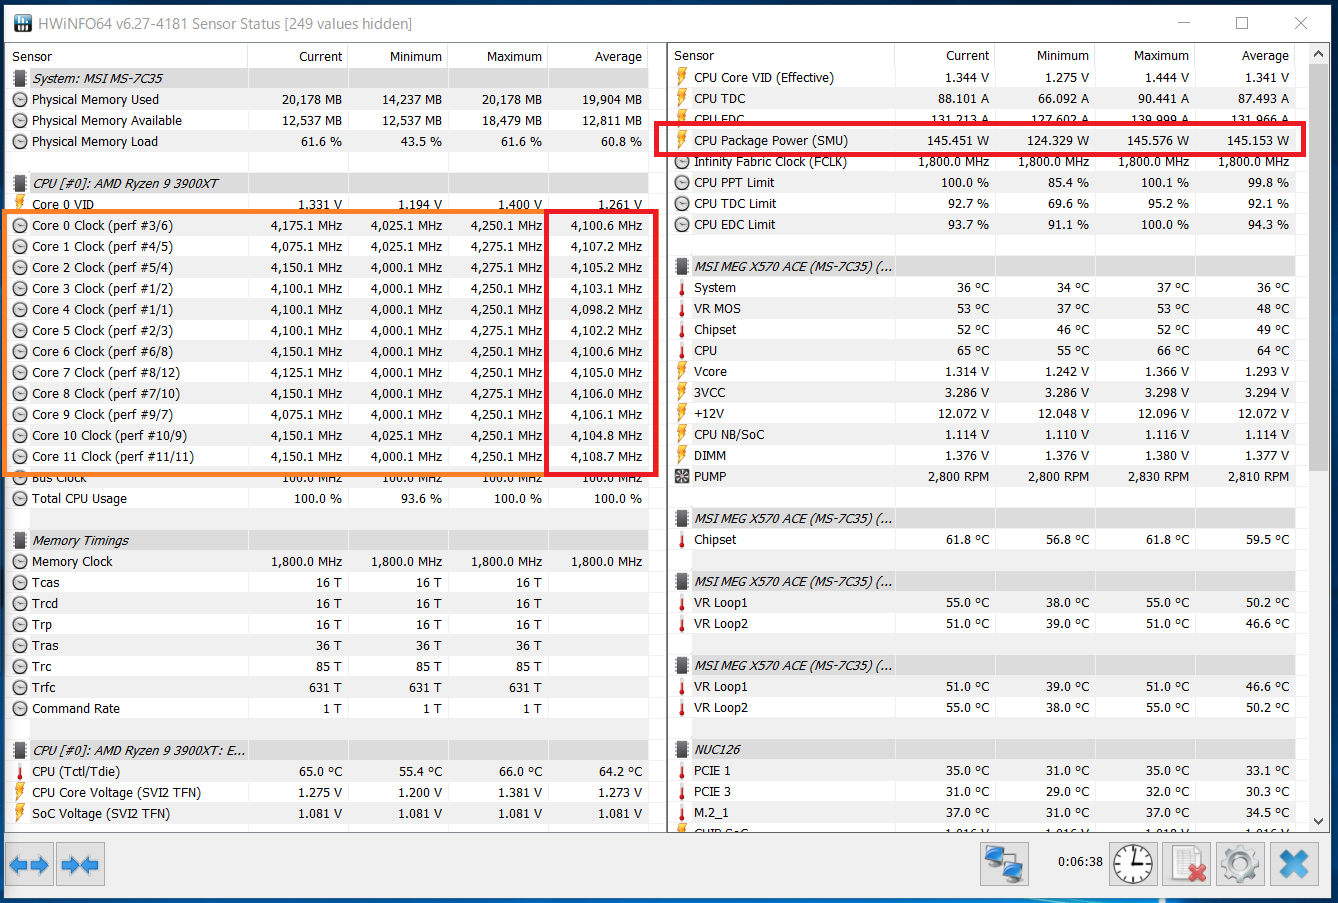Screen dimensions: 1338x903
Task: Click the left panel Current column header
Action: 298,56
